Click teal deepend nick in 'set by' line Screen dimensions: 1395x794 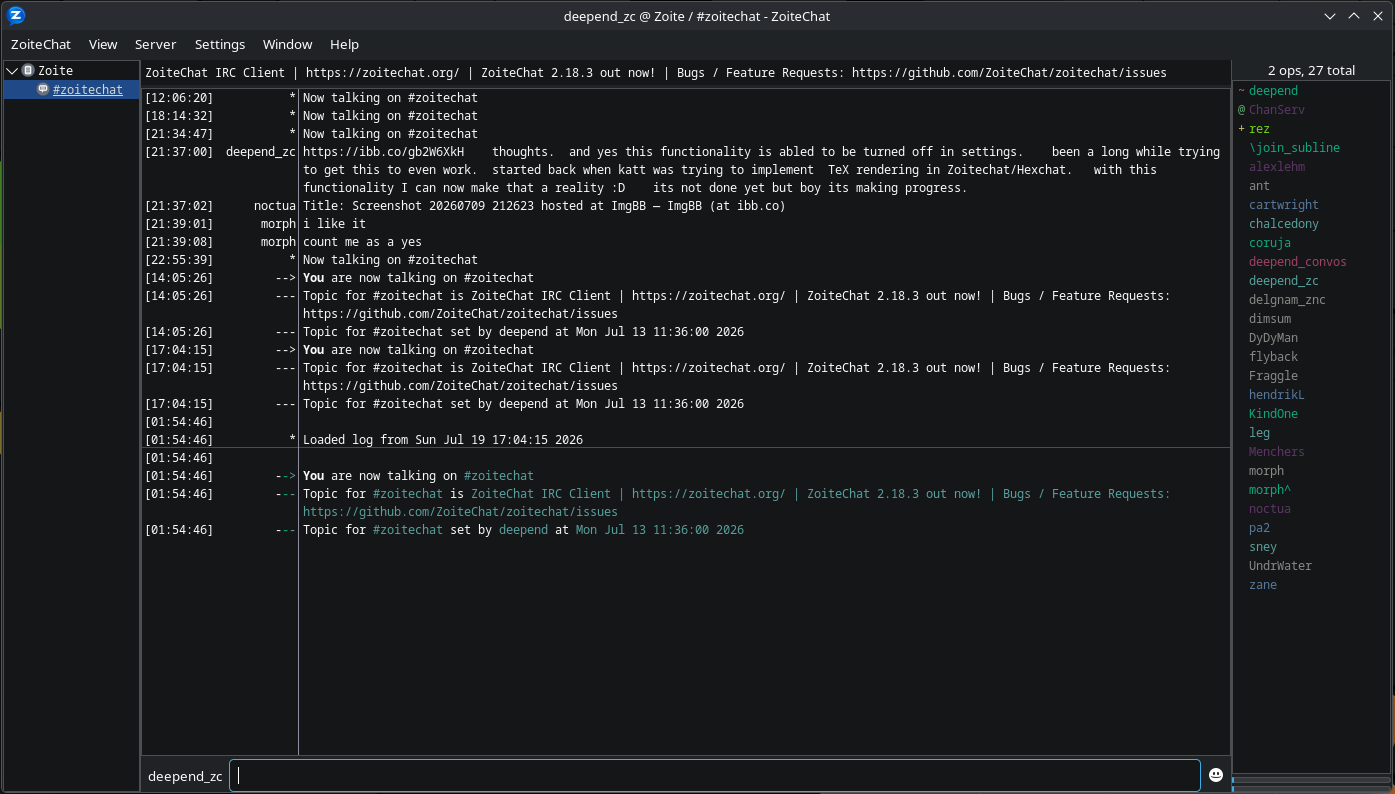click(523, 530)
